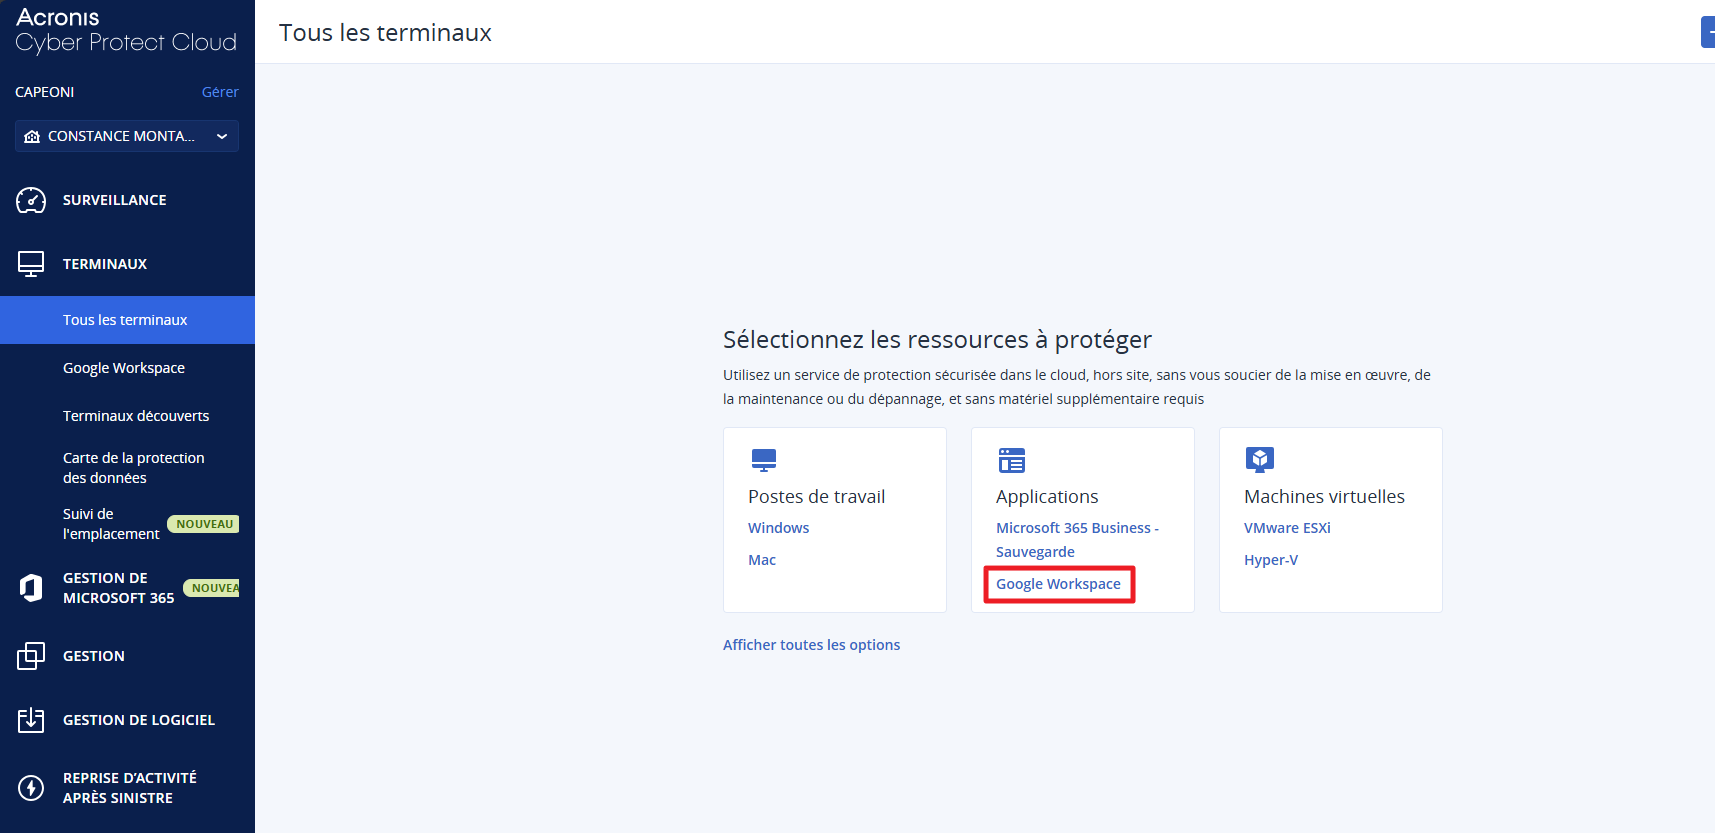Click the Applications window icon

[x=1012, y=460]
